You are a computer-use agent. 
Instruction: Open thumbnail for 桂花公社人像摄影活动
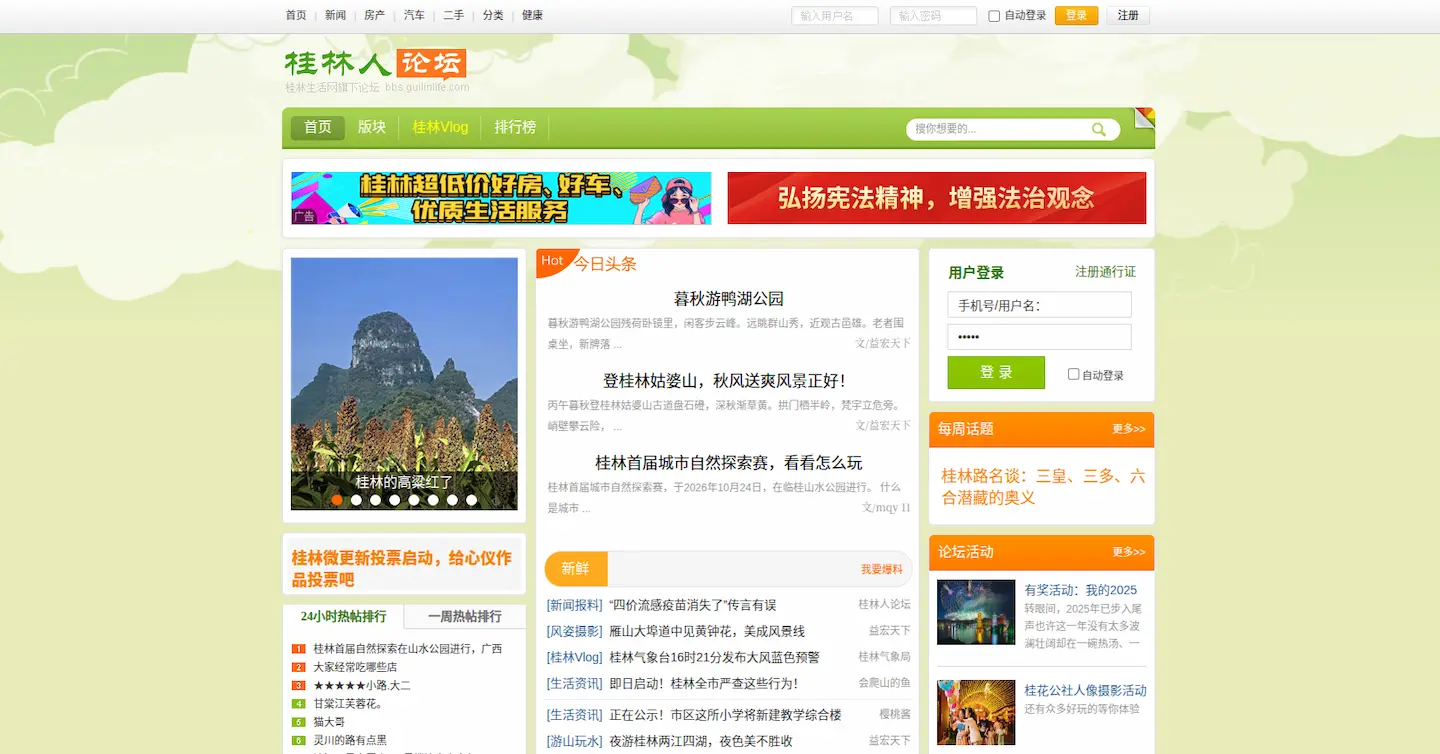pos(976,712)
